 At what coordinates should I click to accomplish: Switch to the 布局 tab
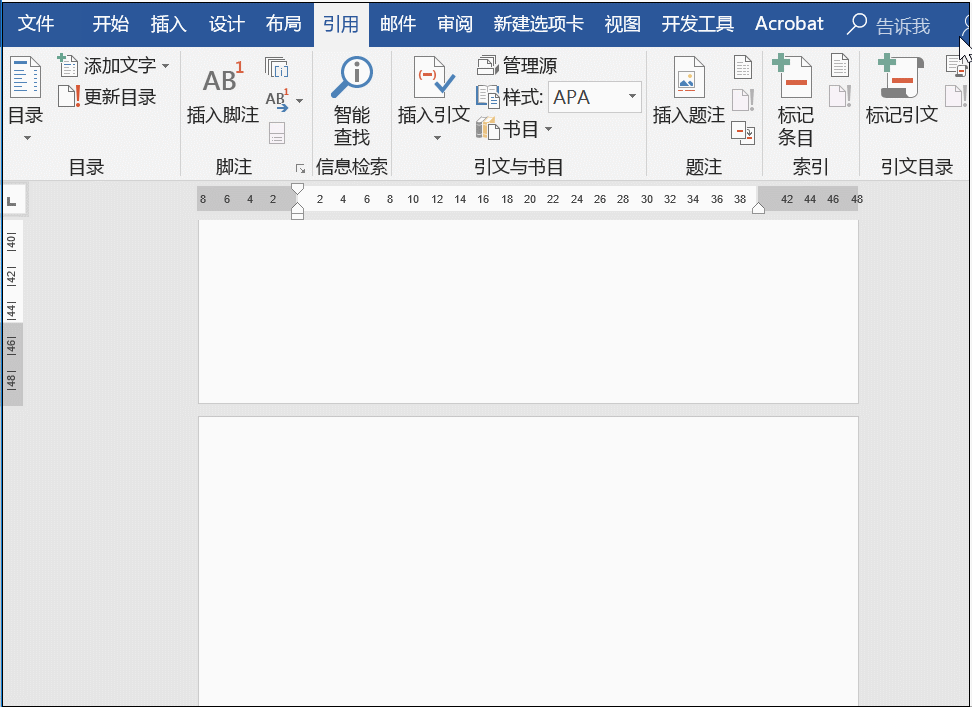[283, 24]
